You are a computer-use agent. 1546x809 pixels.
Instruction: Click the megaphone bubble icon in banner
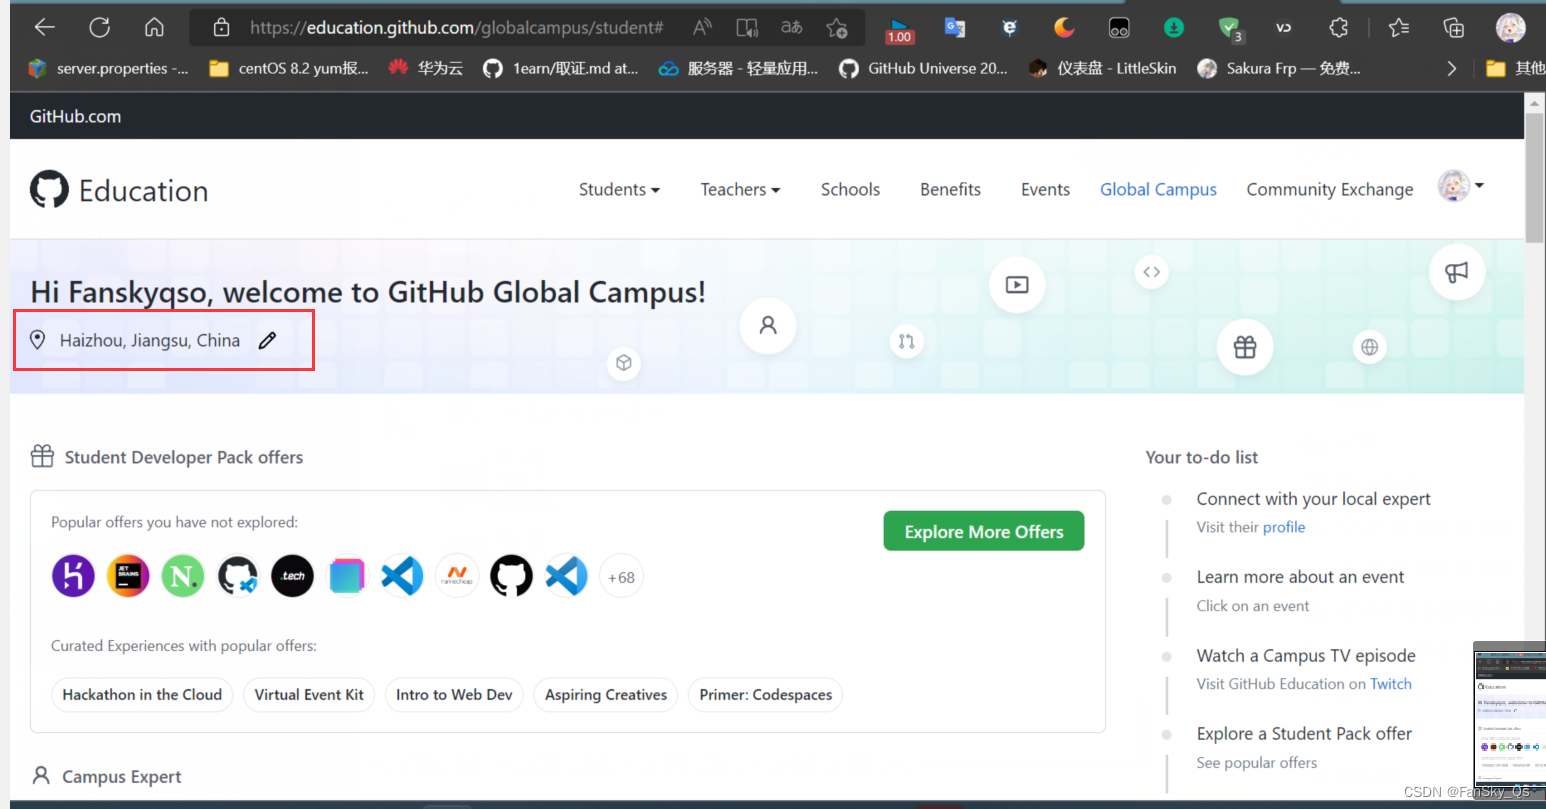(1457, 271)
